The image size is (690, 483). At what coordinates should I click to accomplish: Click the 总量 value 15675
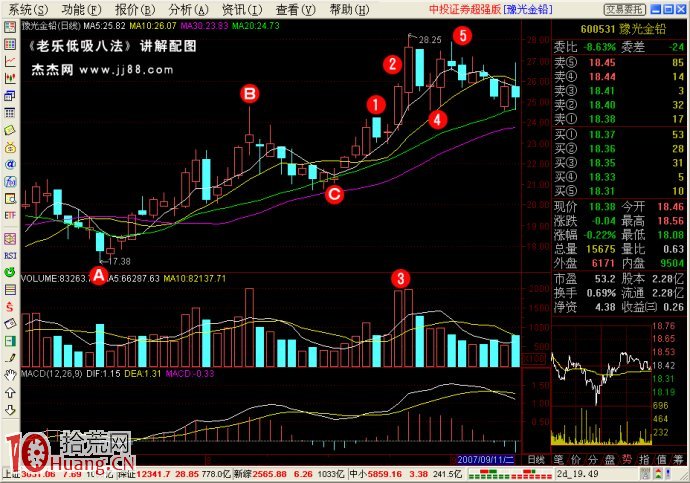click(600, 249)
